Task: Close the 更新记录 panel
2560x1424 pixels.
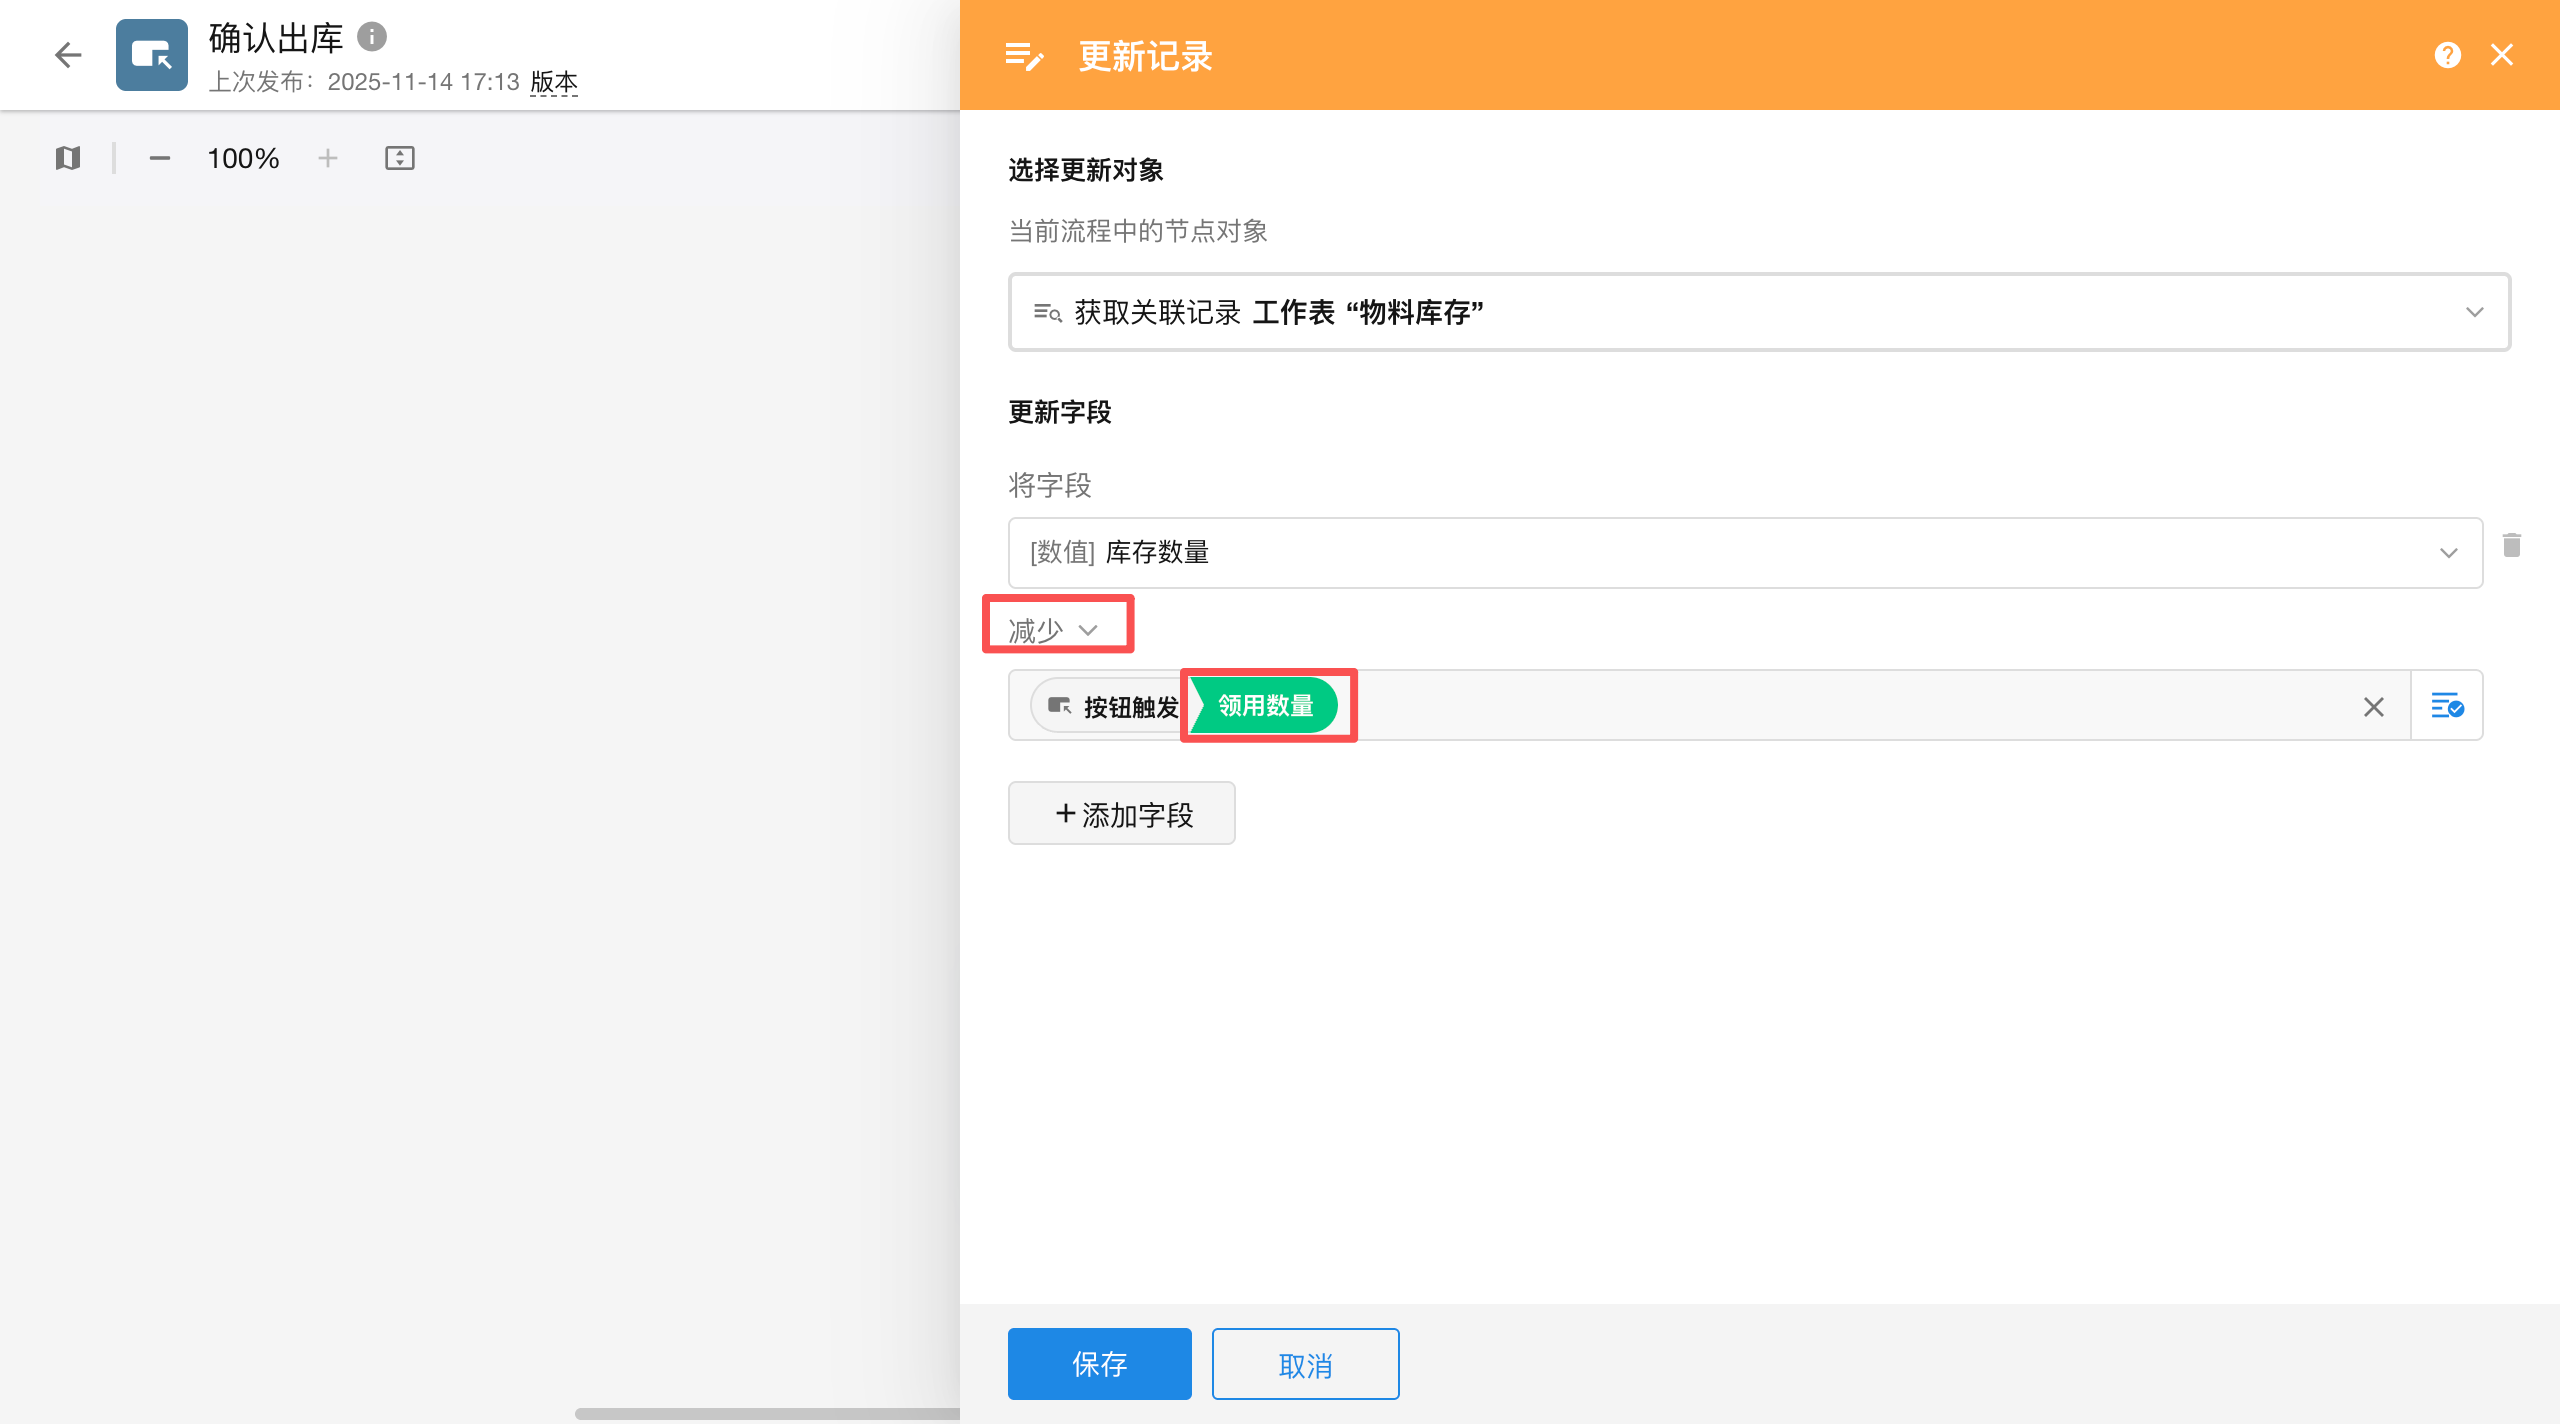Action: pos(2502,55)
